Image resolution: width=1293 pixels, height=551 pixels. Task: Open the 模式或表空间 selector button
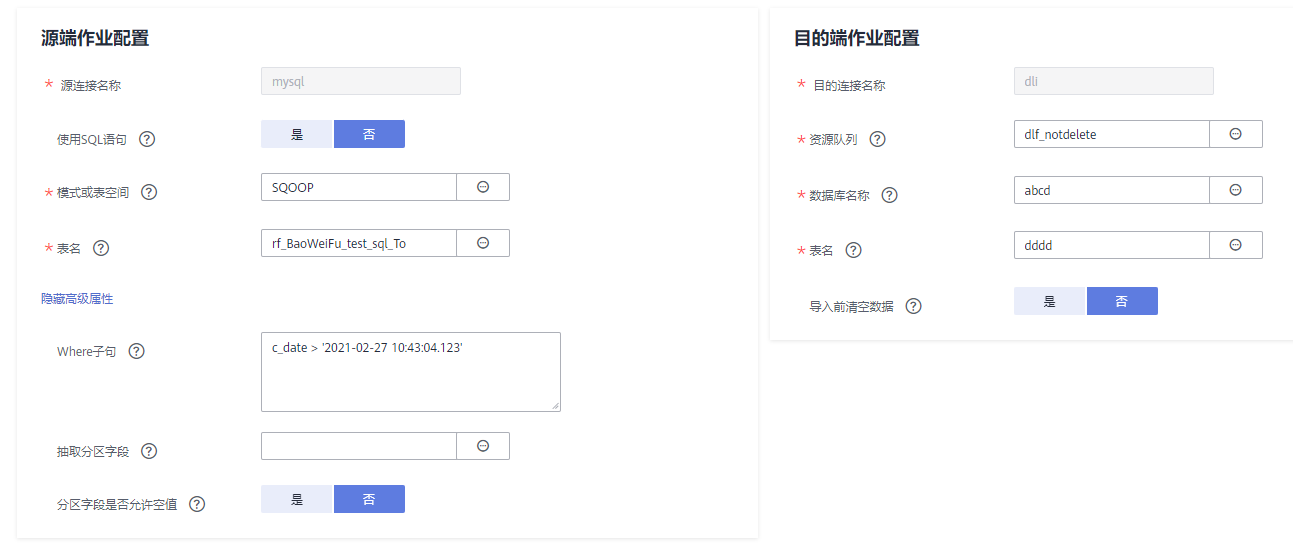click(x=483, y=187)
